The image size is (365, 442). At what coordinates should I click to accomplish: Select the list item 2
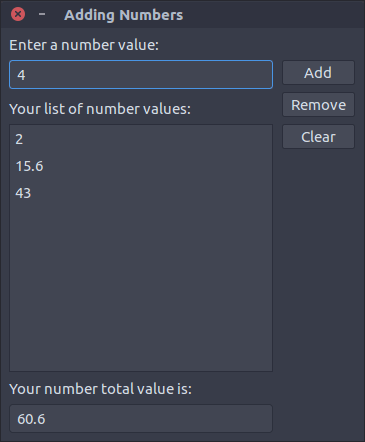click(x=141, y=139)
